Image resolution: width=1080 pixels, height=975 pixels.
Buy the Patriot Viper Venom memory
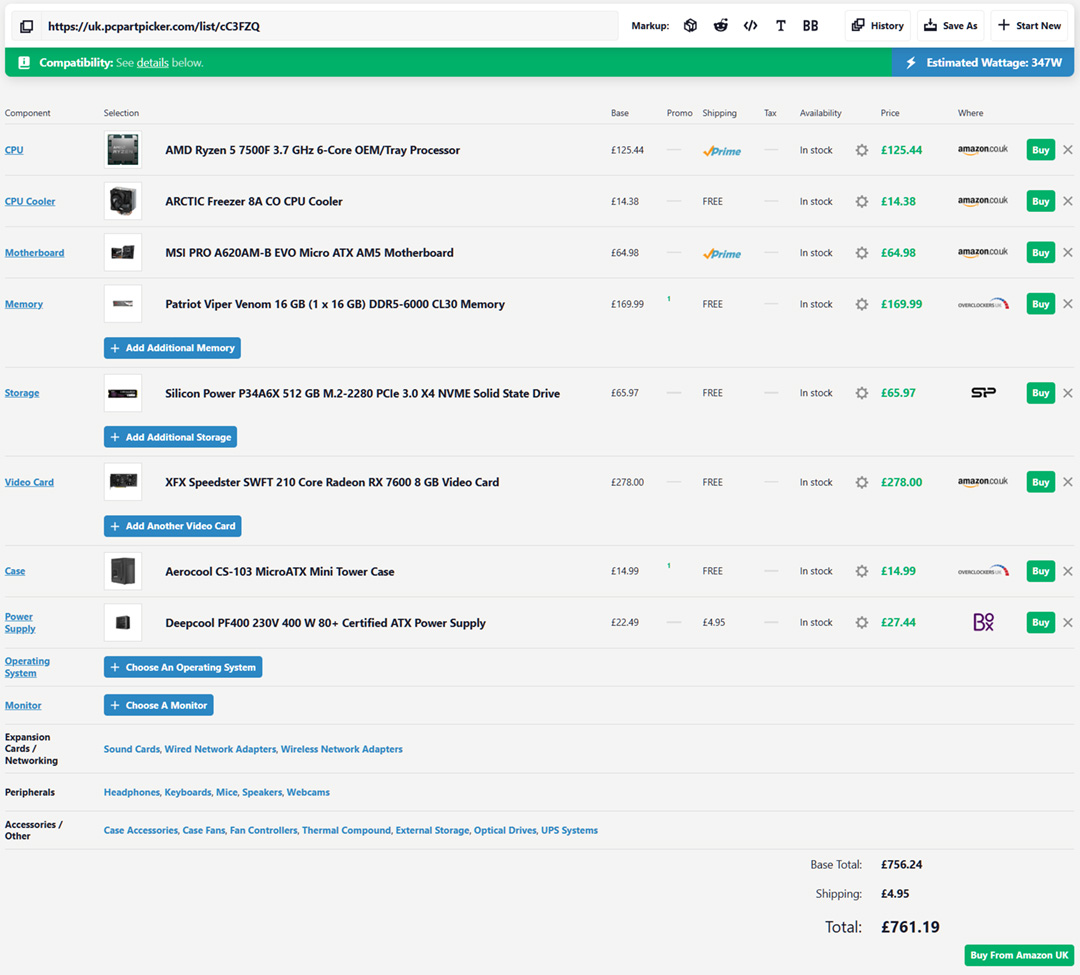(1041, 304)
